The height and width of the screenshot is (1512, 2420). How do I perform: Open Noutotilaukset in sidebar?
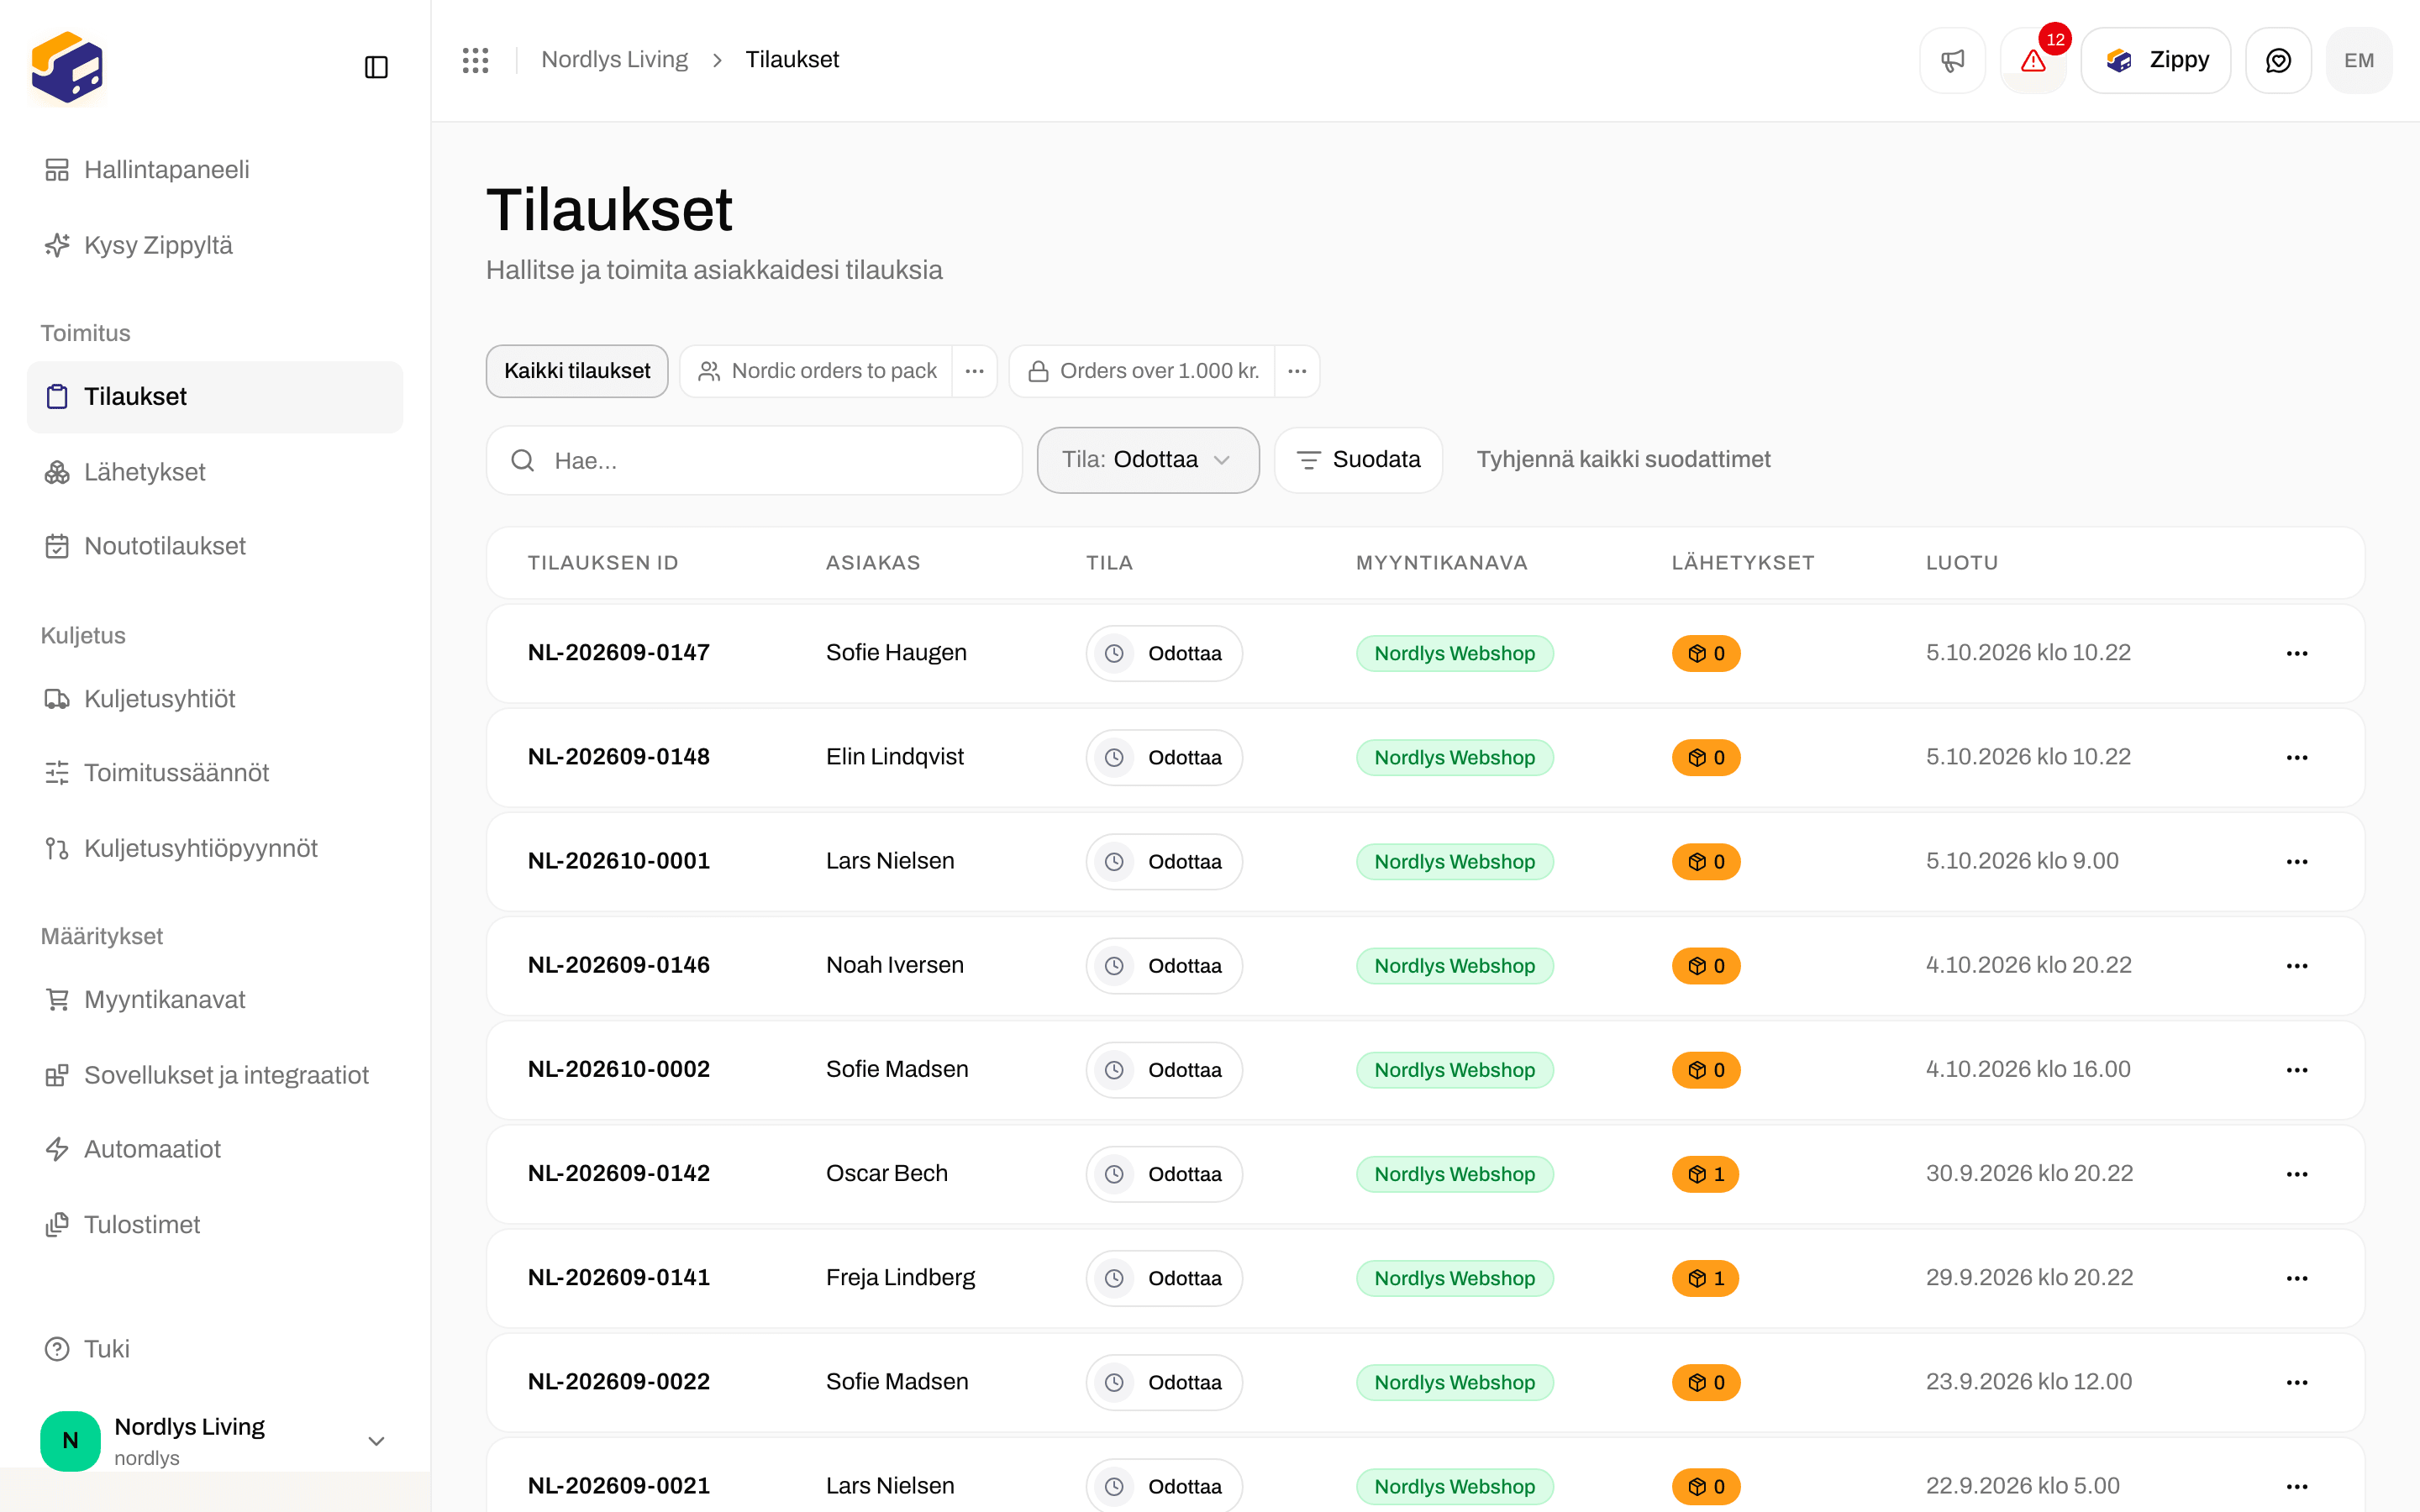215,546
